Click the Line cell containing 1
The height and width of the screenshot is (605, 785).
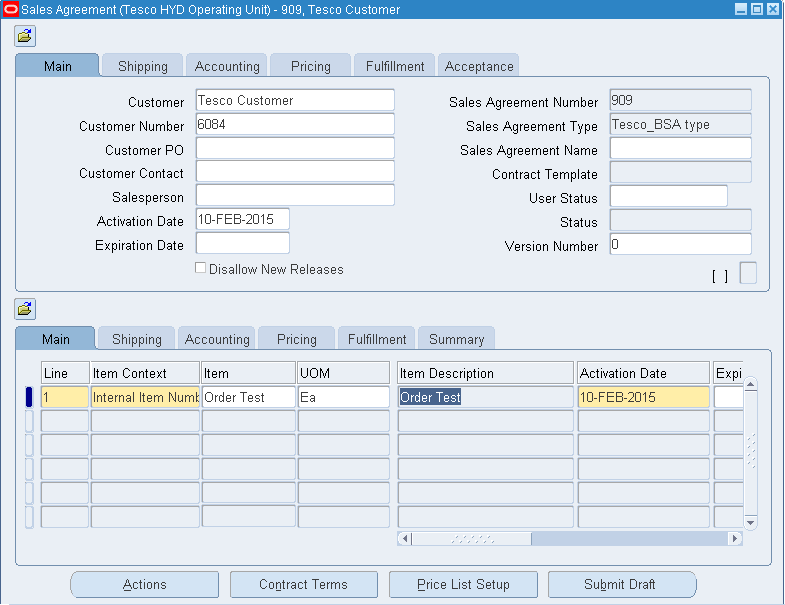pos(65,397)
